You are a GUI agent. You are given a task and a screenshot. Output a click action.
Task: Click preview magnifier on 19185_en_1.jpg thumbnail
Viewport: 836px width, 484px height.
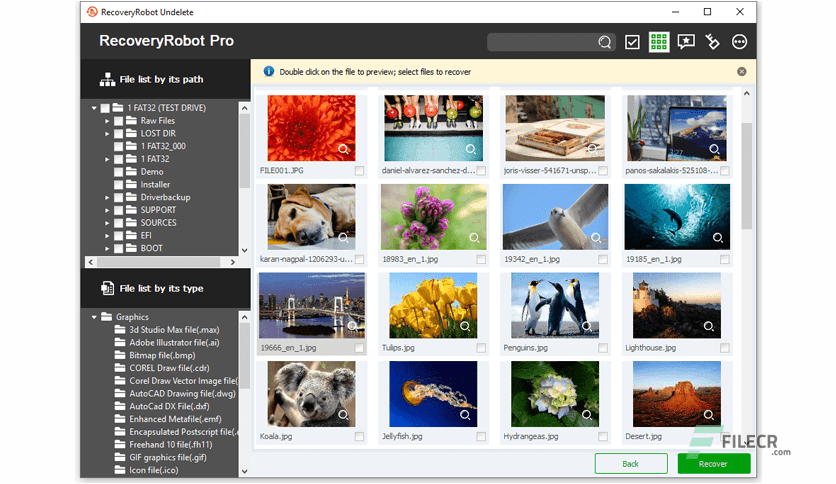[x=718, y=237]
